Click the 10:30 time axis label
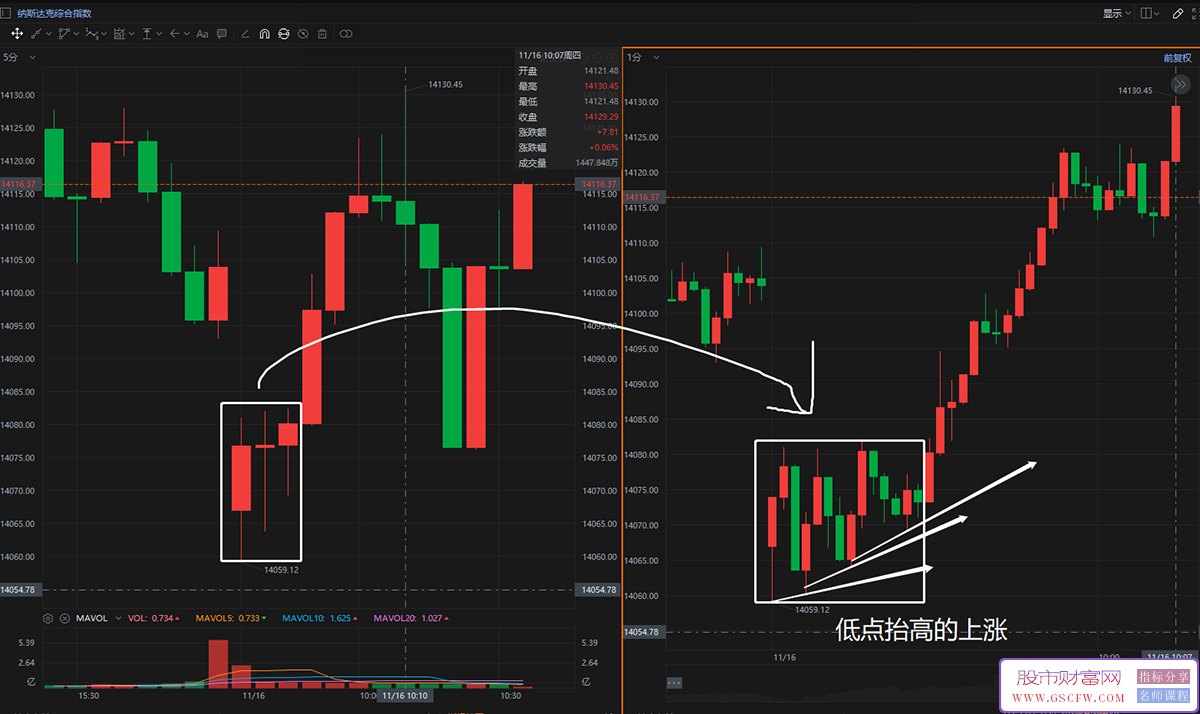1200x714 pixels. coord(511,695)
